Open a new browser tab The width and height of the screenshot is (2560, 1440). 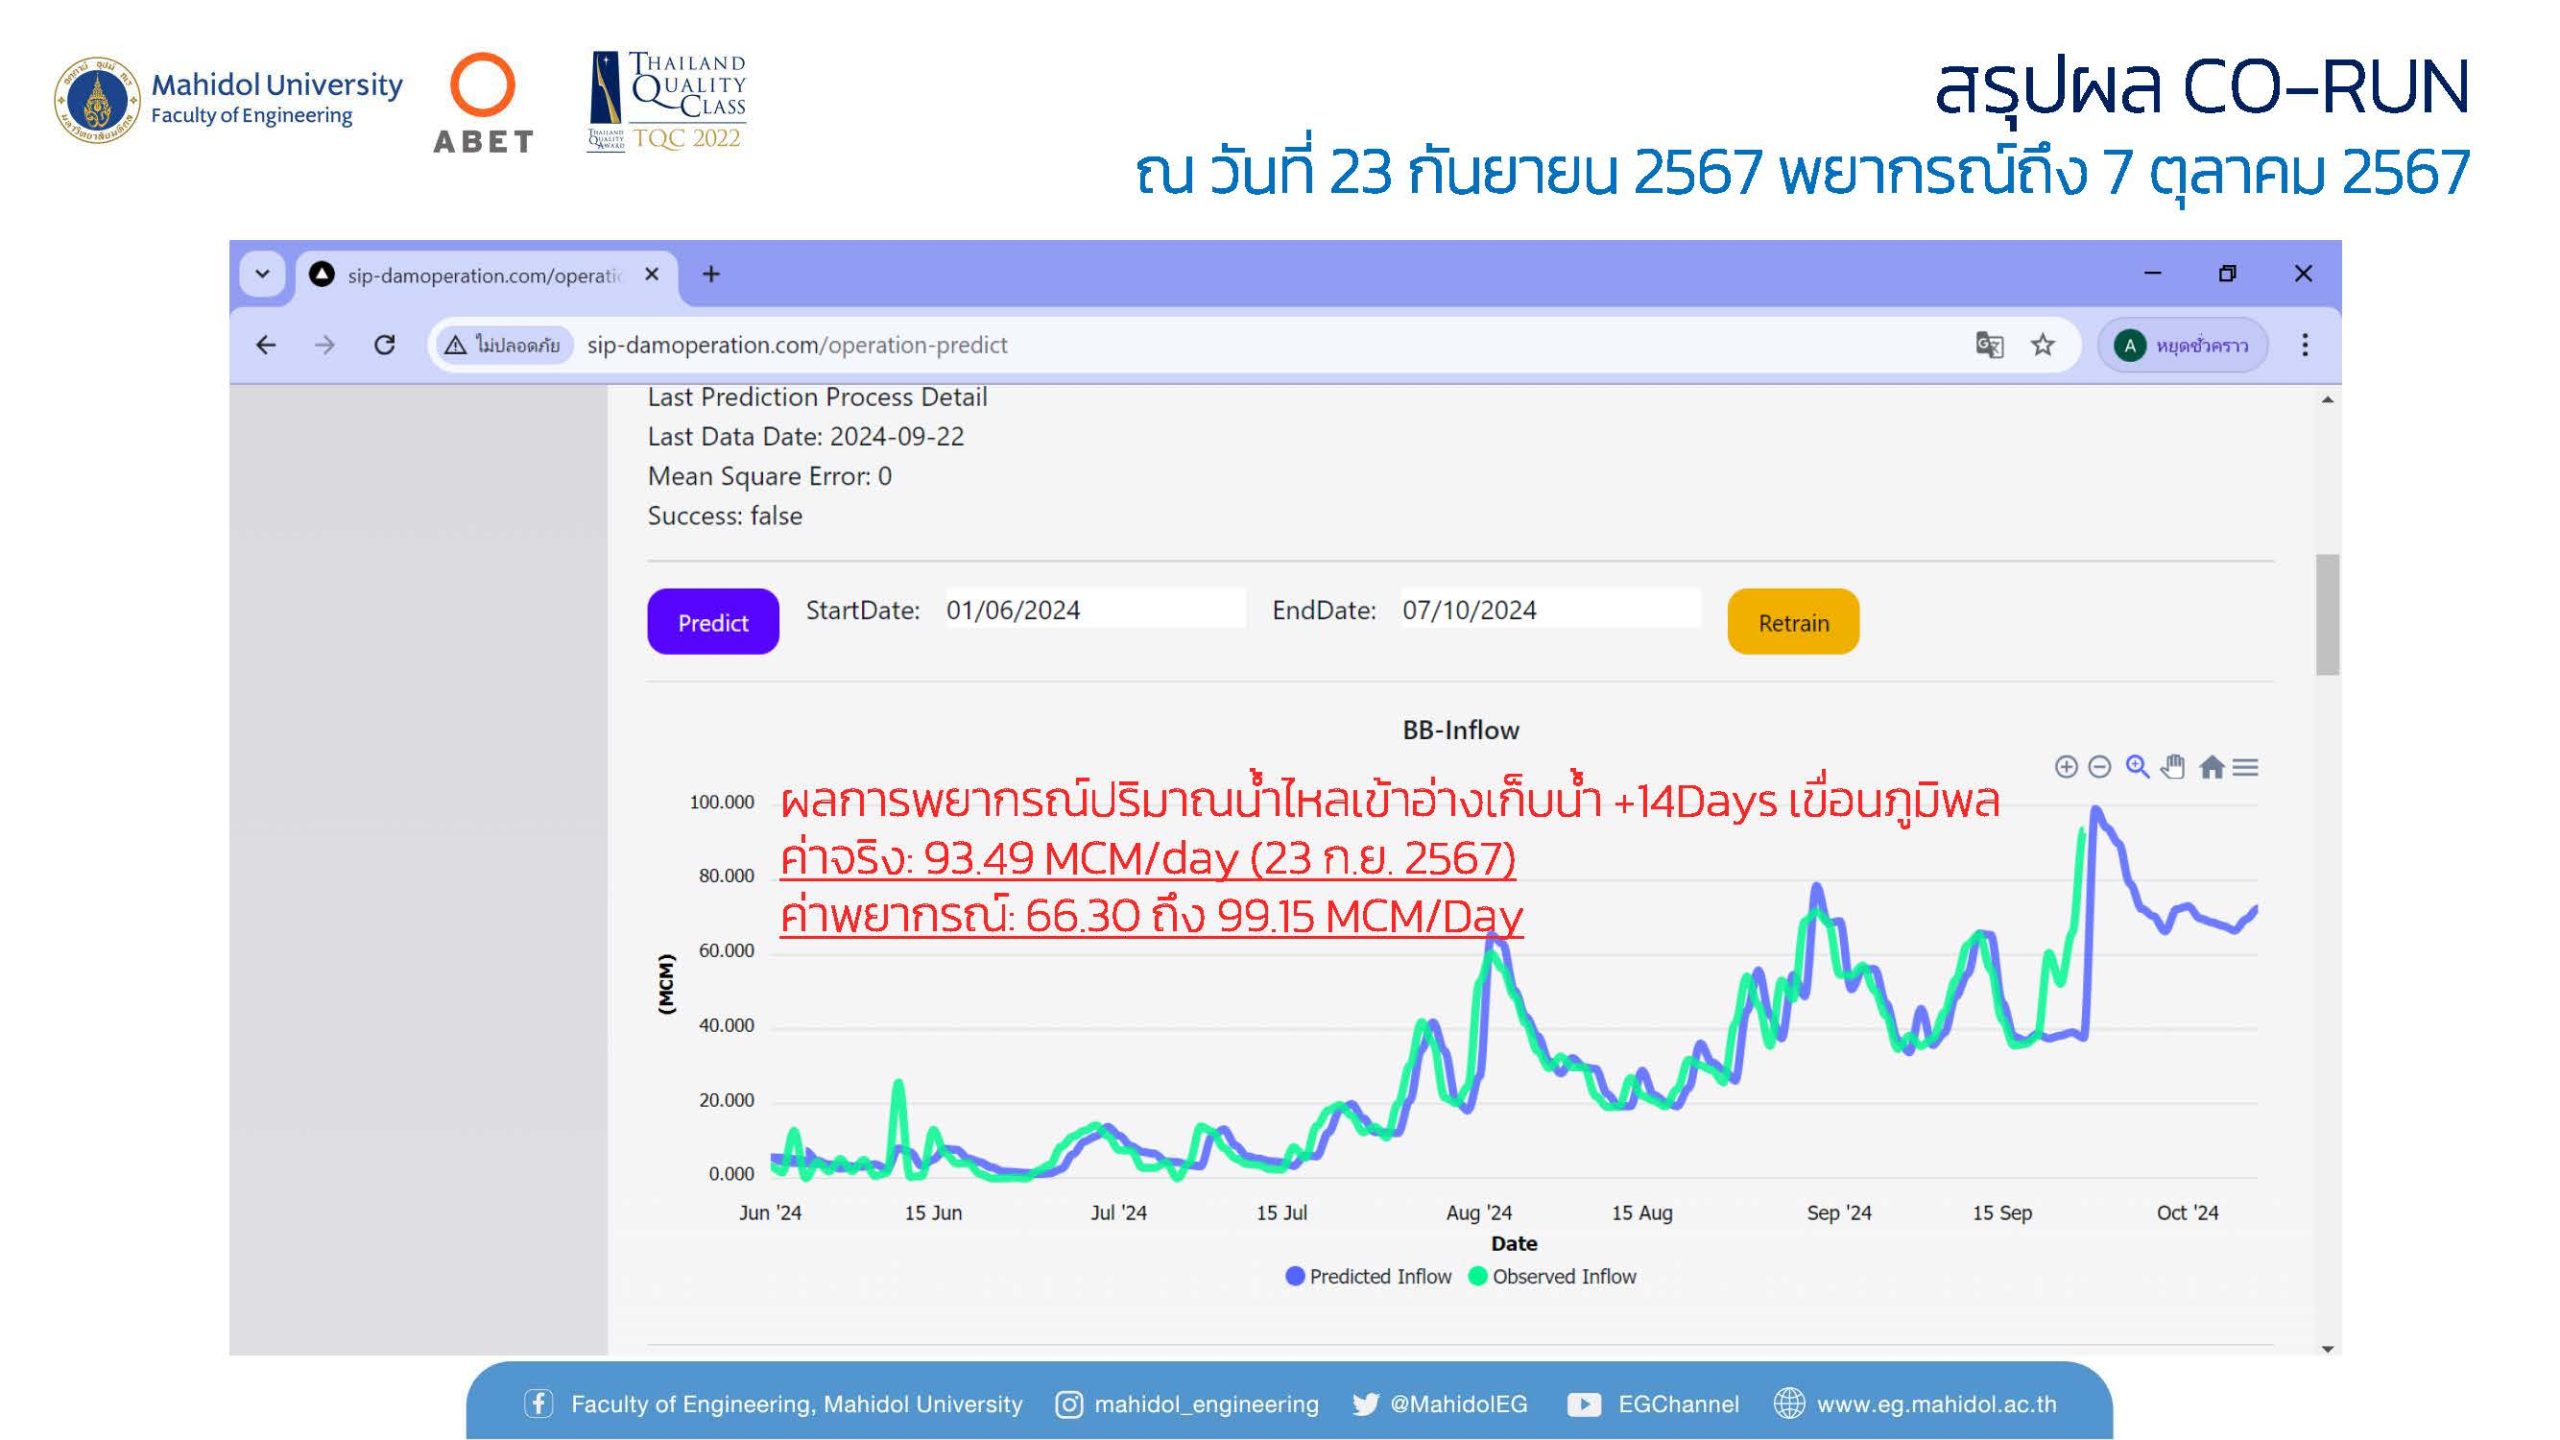pos(711,274)
